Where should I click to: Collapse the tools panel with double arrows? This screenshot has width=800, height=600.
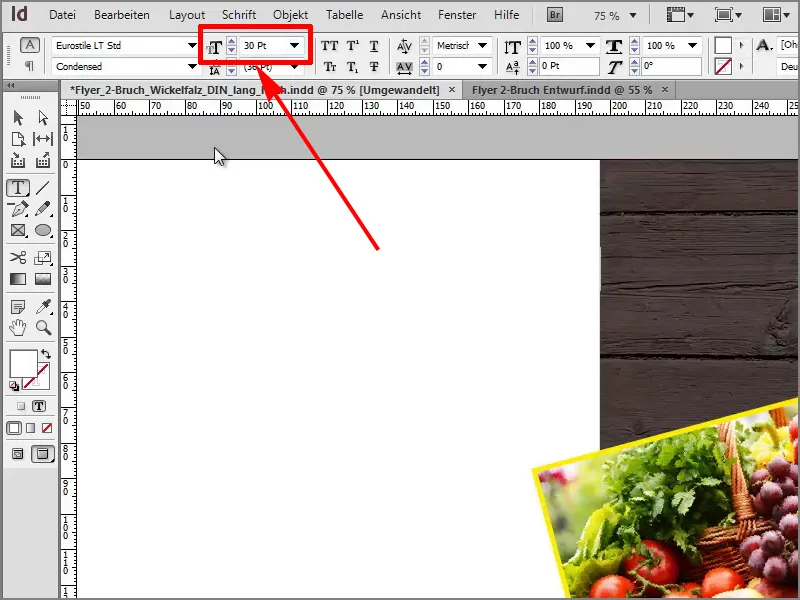tap(10, 86)
